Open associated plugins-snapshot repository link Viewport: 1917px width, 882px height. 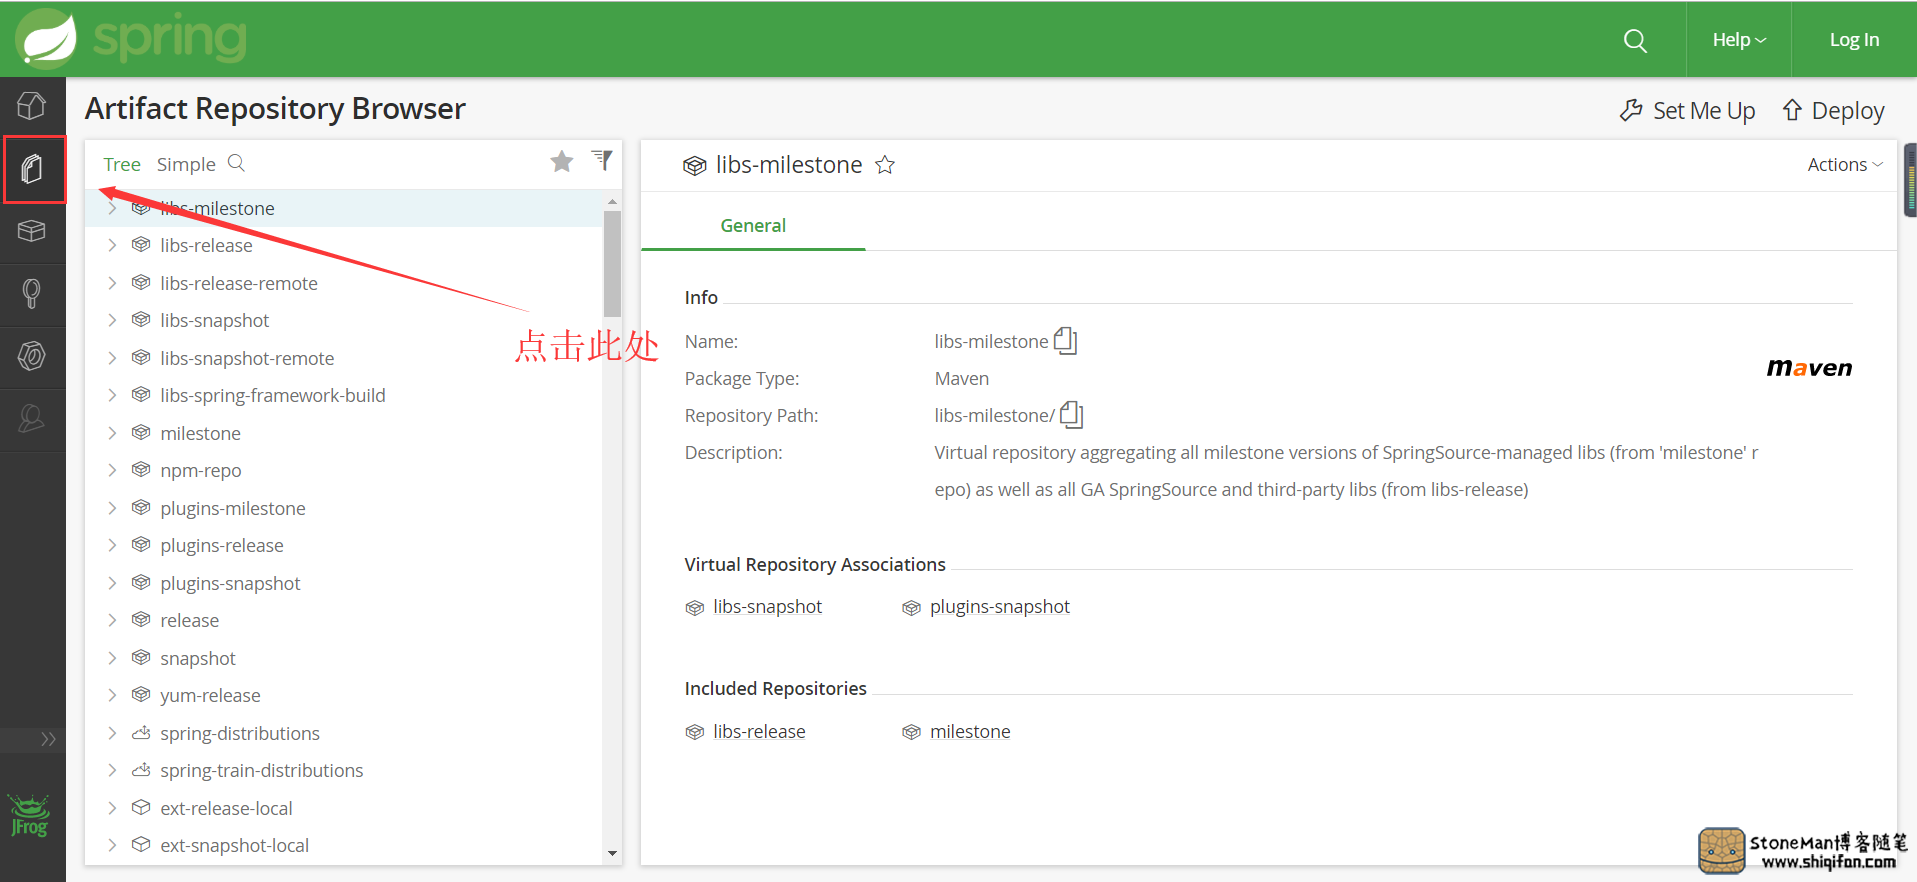1000,607
